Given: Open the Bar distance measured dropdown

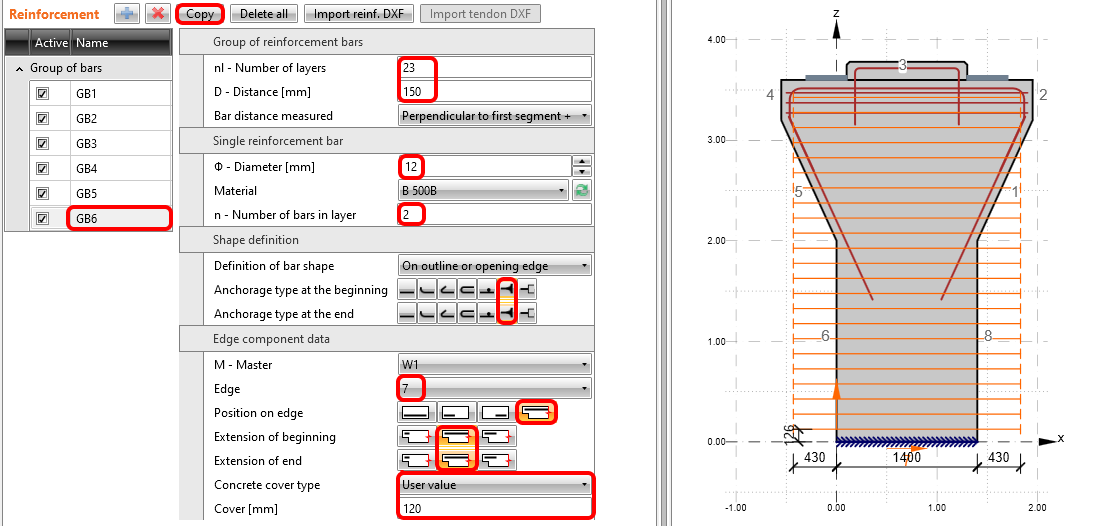Looking at the screenshot, I should point(494,116).
